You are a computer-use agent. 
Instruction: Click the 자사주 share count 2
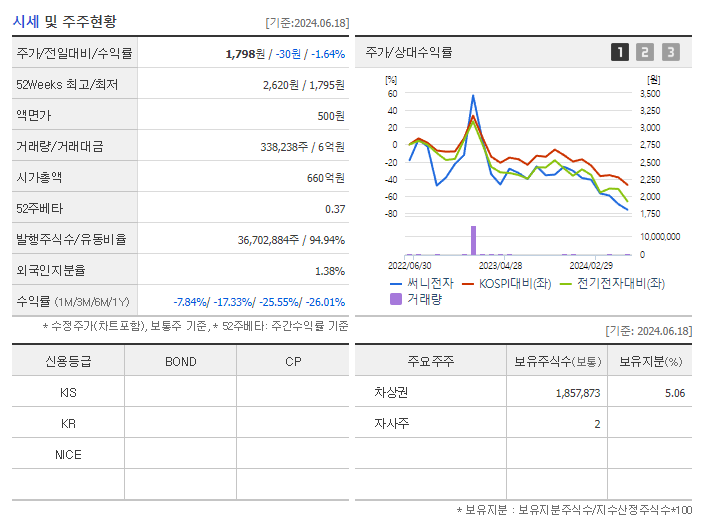(597, 424)
